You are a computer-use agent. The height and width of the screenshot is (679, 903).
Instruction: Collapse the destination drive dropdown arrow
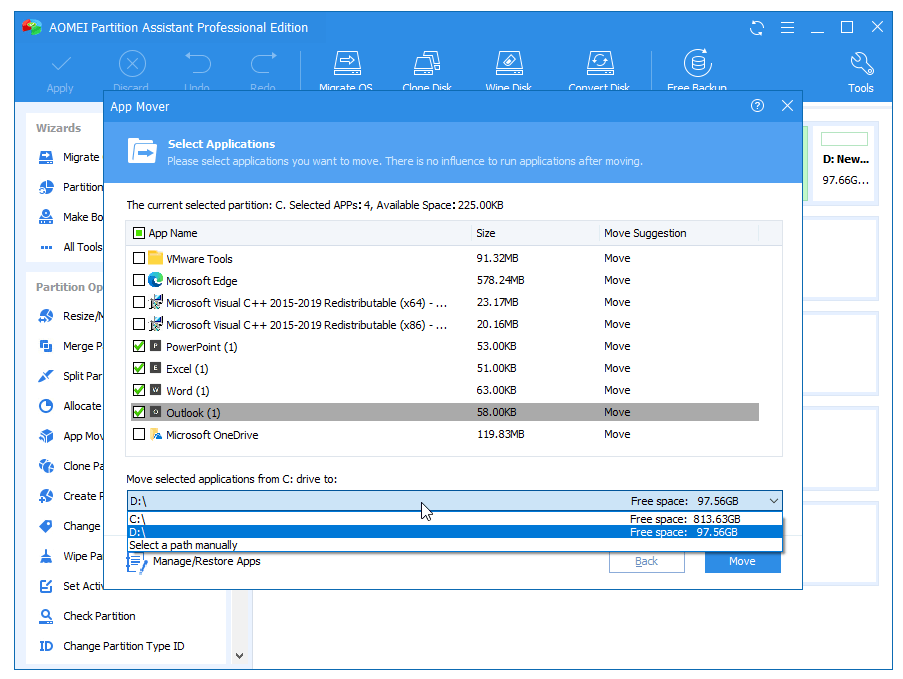tap(773, 501)
